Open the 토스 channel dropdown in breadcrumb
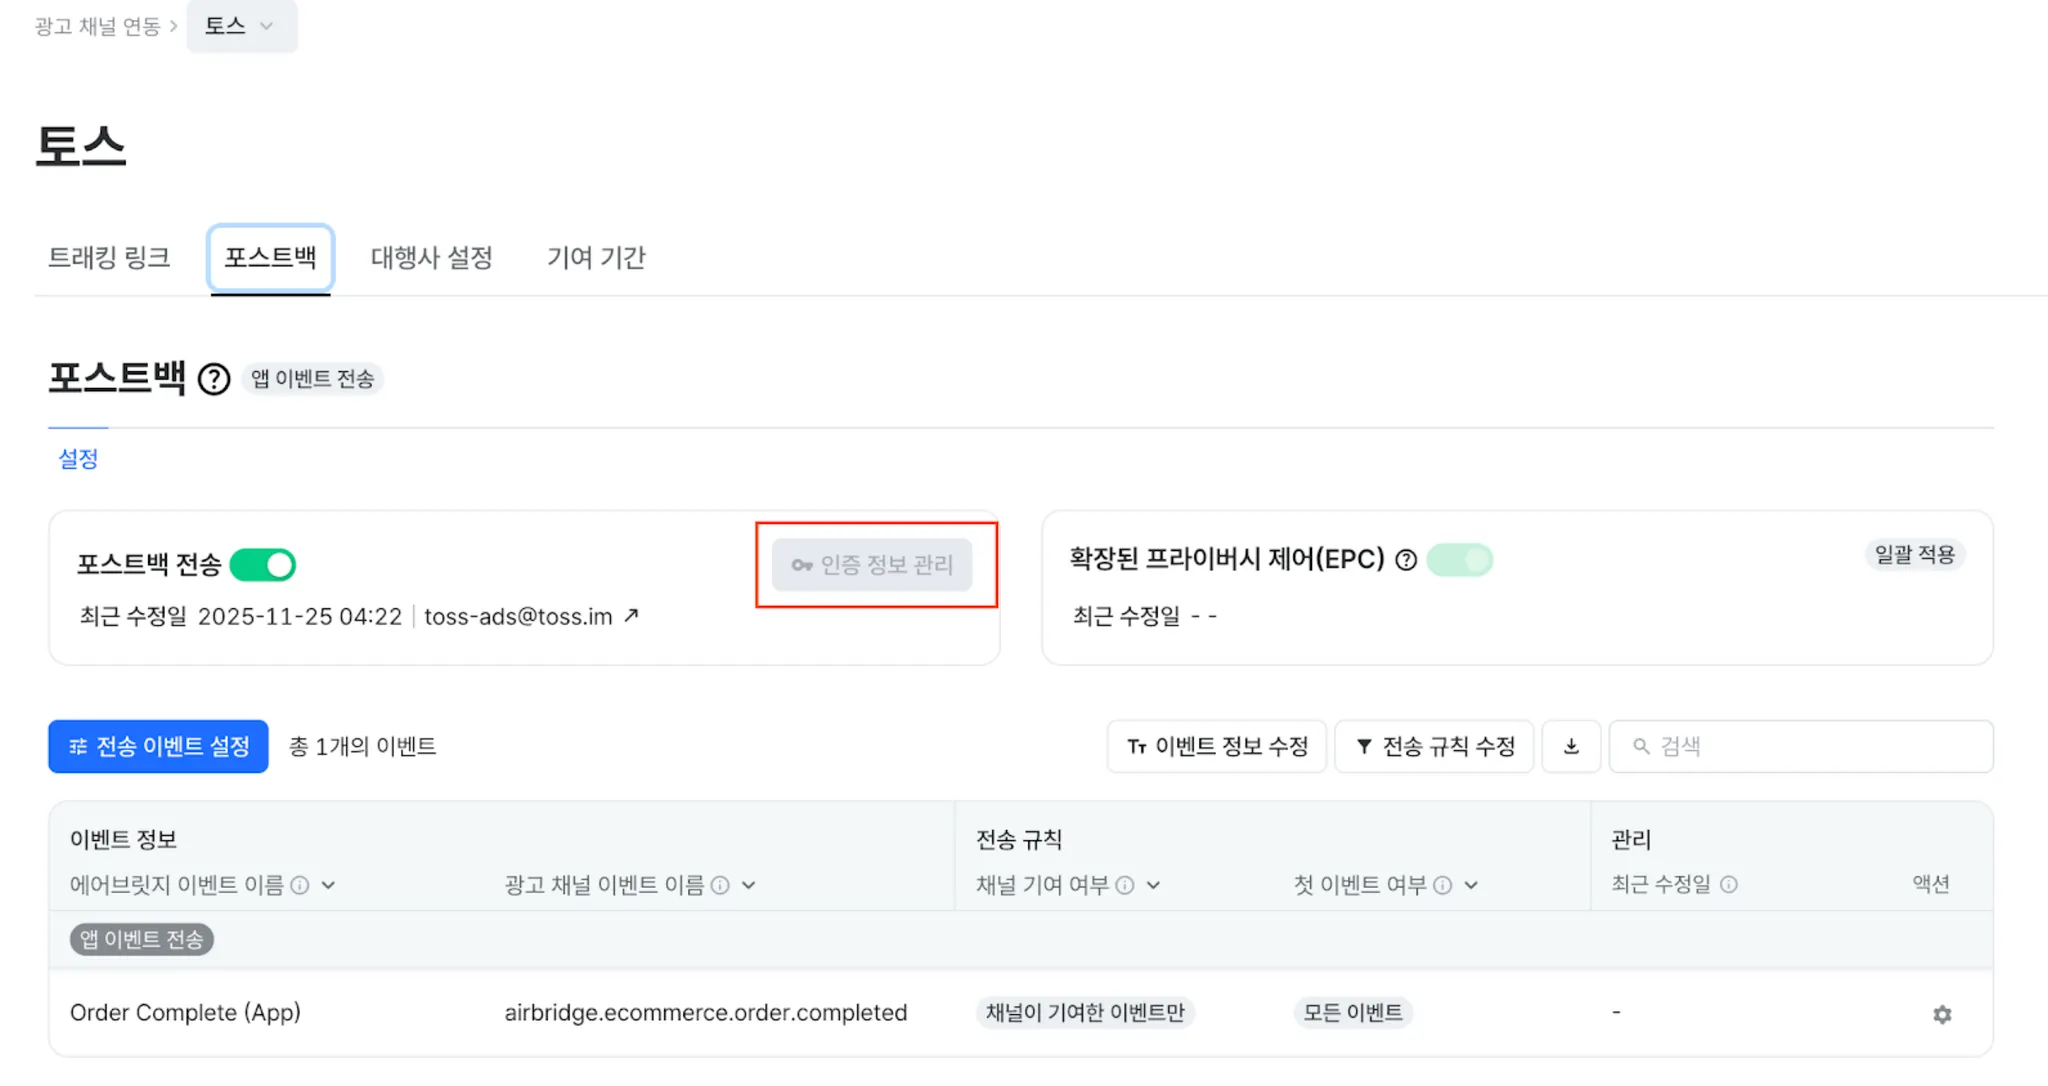Viewport: 2048px width, 1086px height. [241, 27]
